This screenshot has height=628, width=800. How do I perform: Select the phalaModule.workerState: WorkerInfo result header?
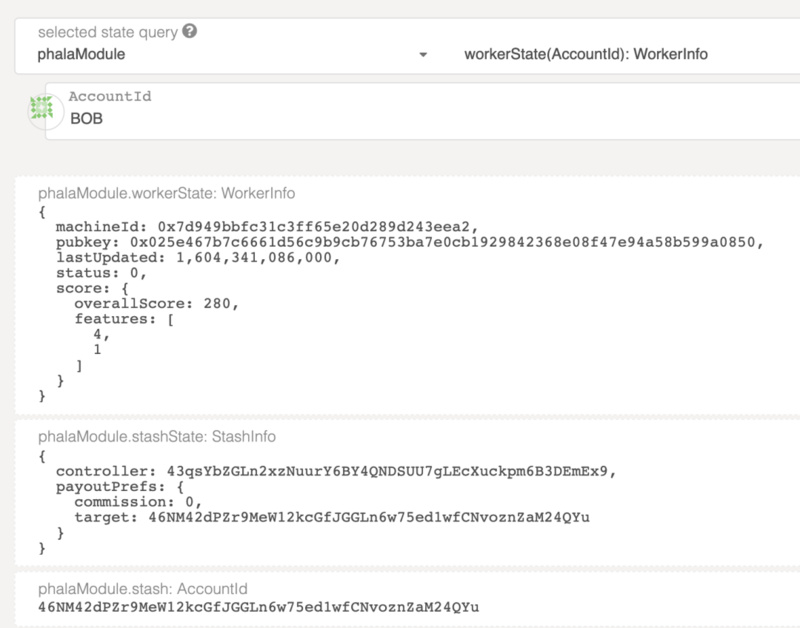tap(166, 193)
